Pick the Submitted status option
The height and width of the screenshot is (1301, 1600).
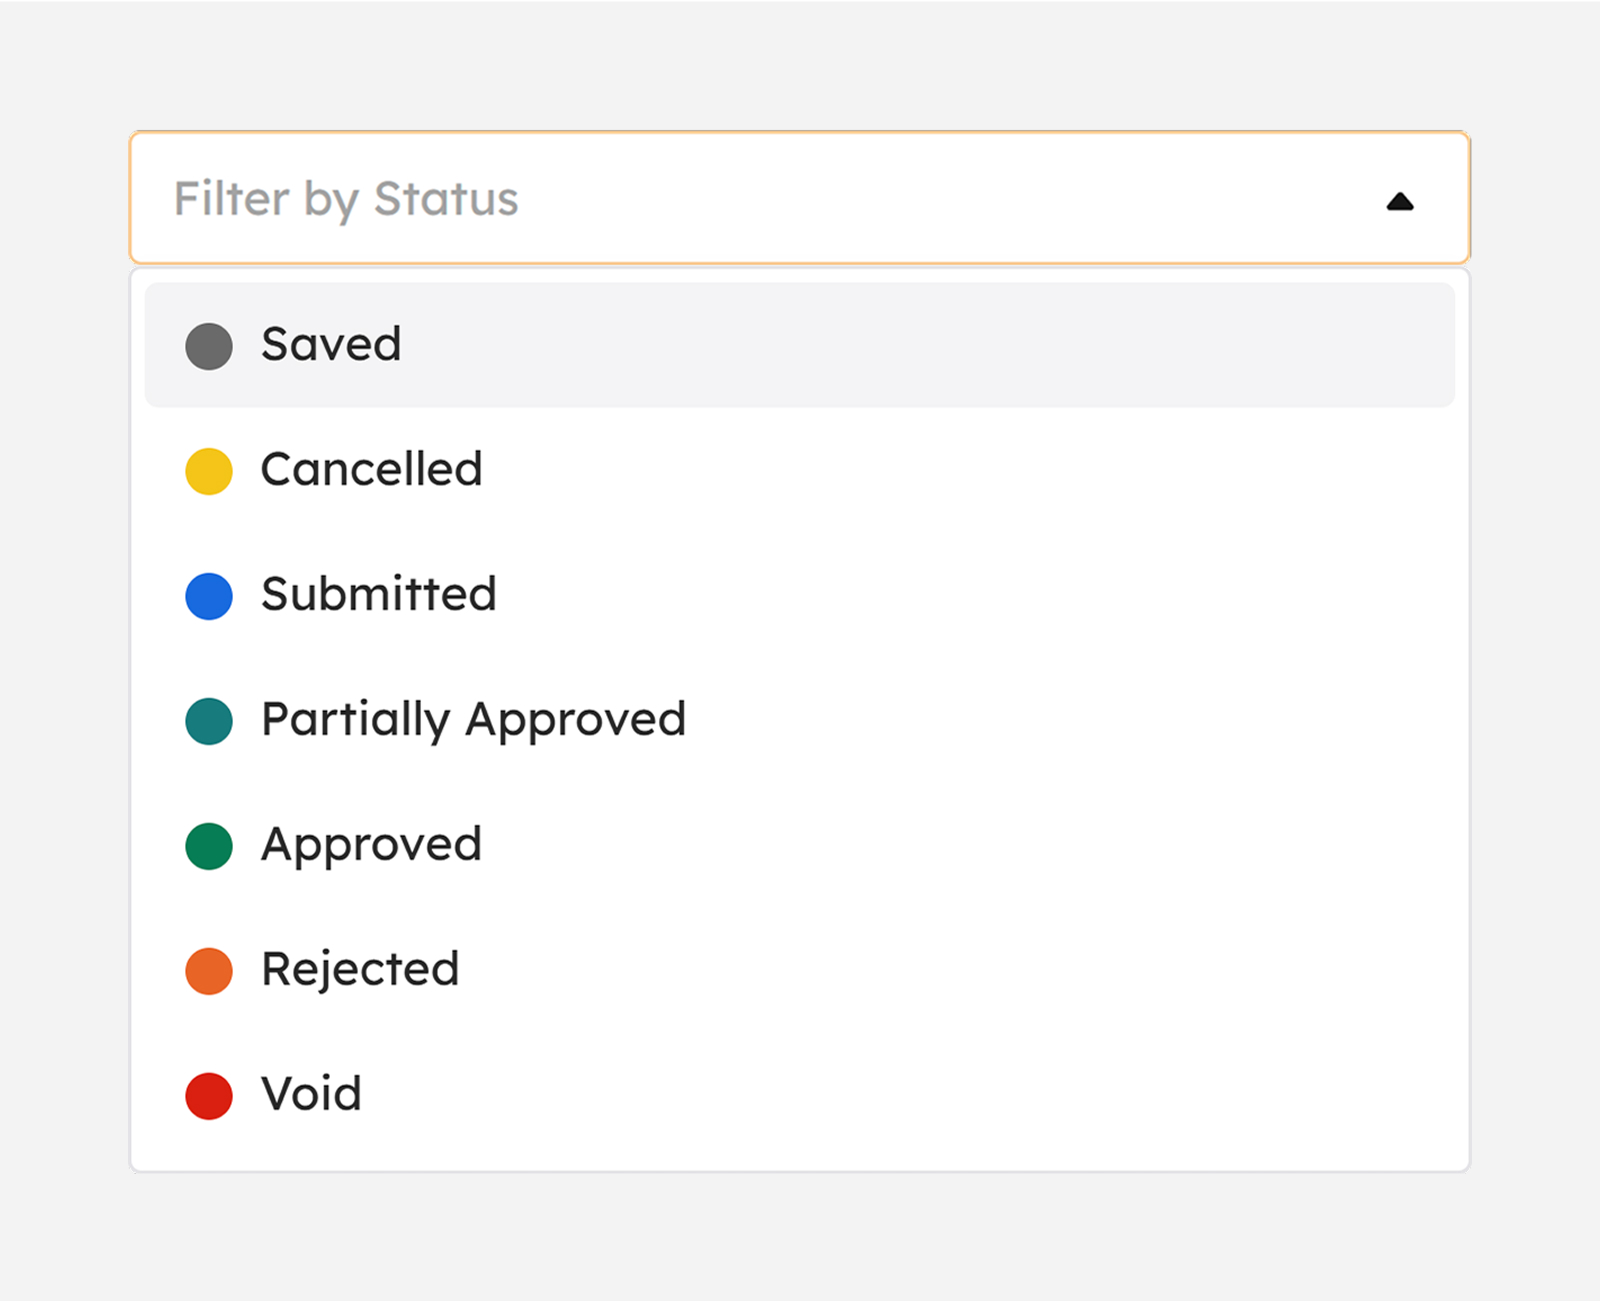click(x=378, y=595)
